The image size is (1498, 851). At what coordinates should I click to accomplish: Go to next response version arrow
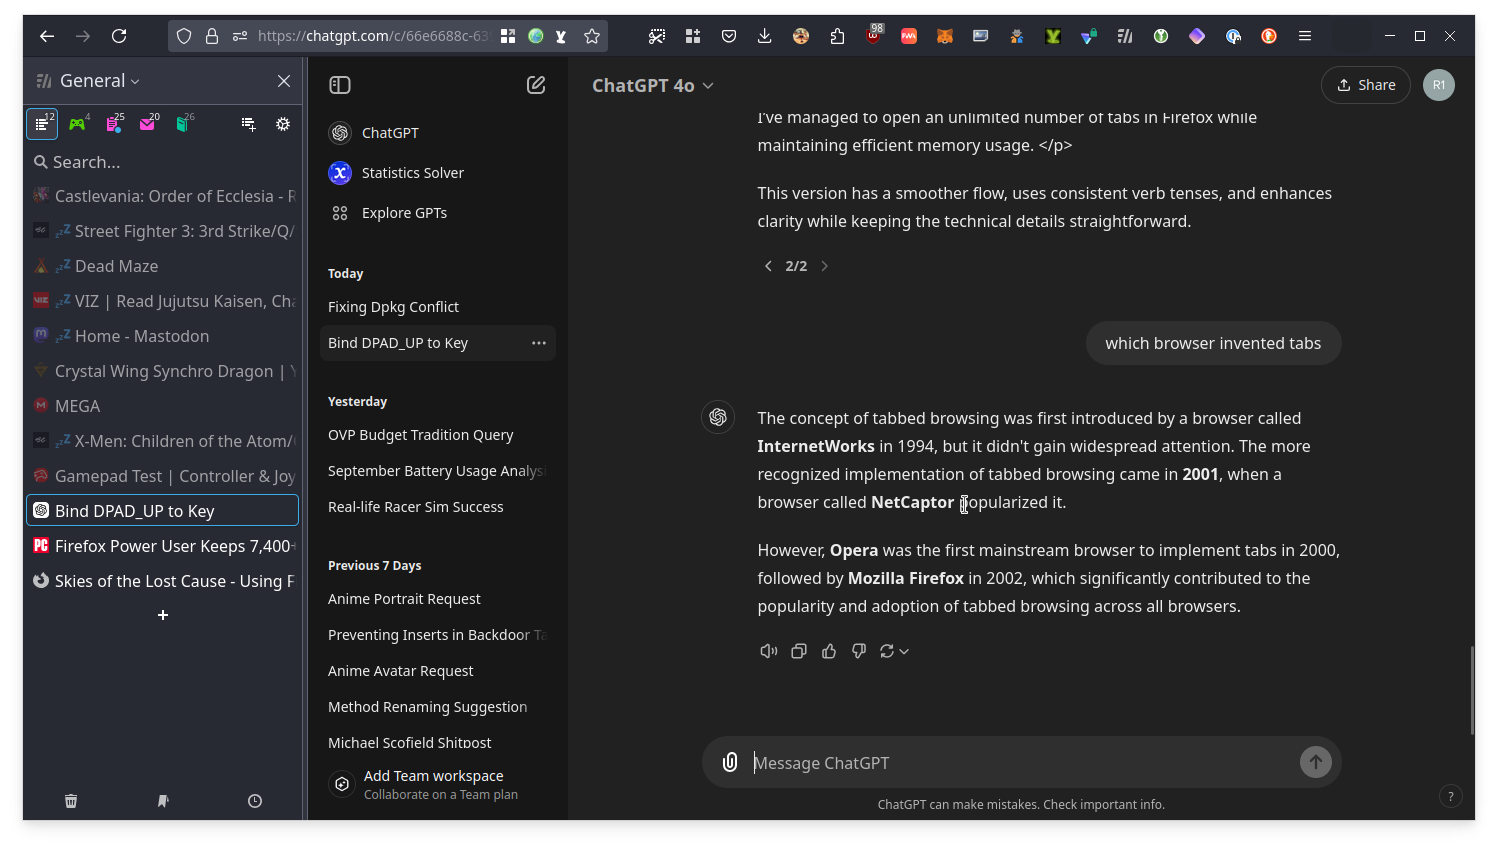824,266
